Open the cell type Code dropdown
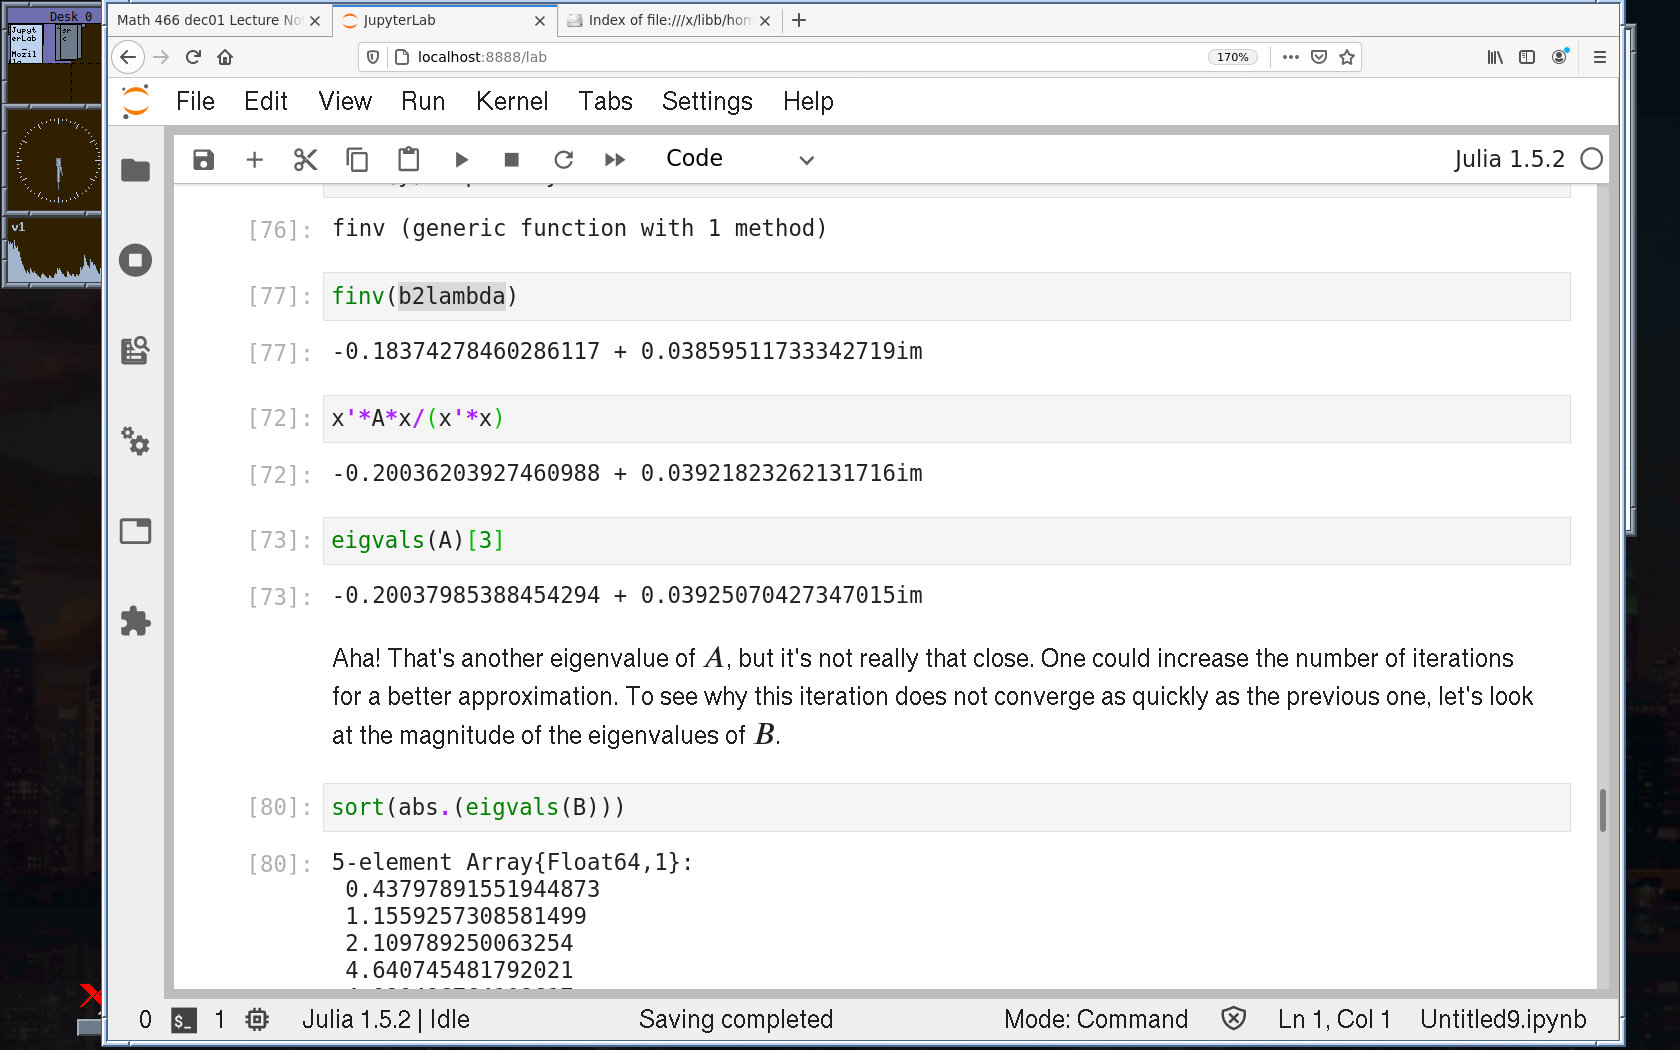The image size is (1680, 1050). pyautogui.click(x=740, y=160)
